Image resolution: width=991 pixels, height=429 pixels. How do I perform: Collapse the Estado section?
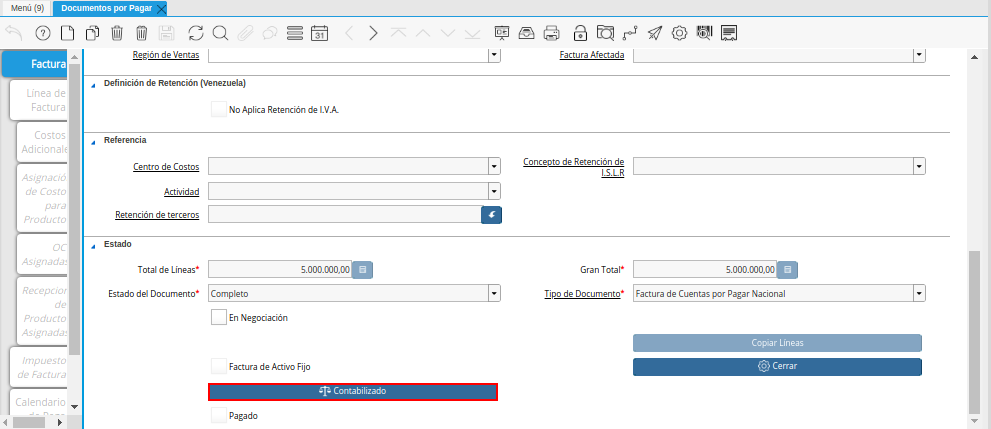pyautogui.click(x=94, y=244)
